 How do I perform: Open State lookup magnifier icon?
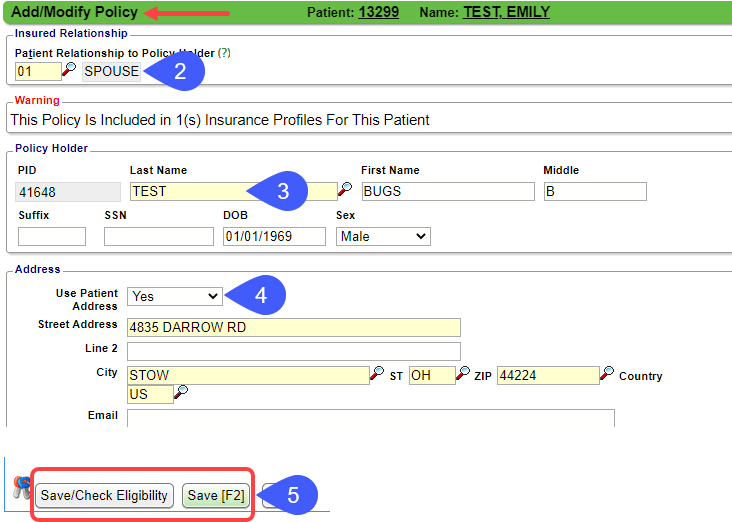point(463,373)
